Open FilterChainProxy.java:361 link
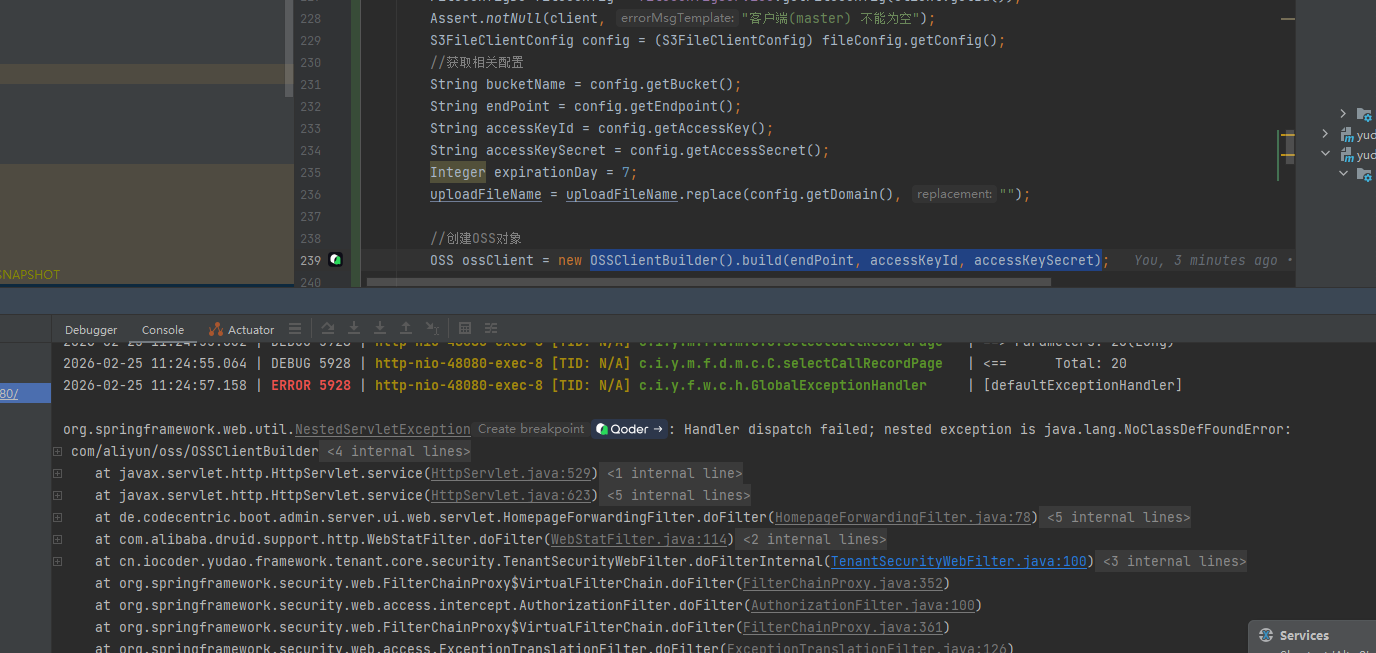Image resolution: width=1376 pixels, height=653 pixels. pos(842,627)
